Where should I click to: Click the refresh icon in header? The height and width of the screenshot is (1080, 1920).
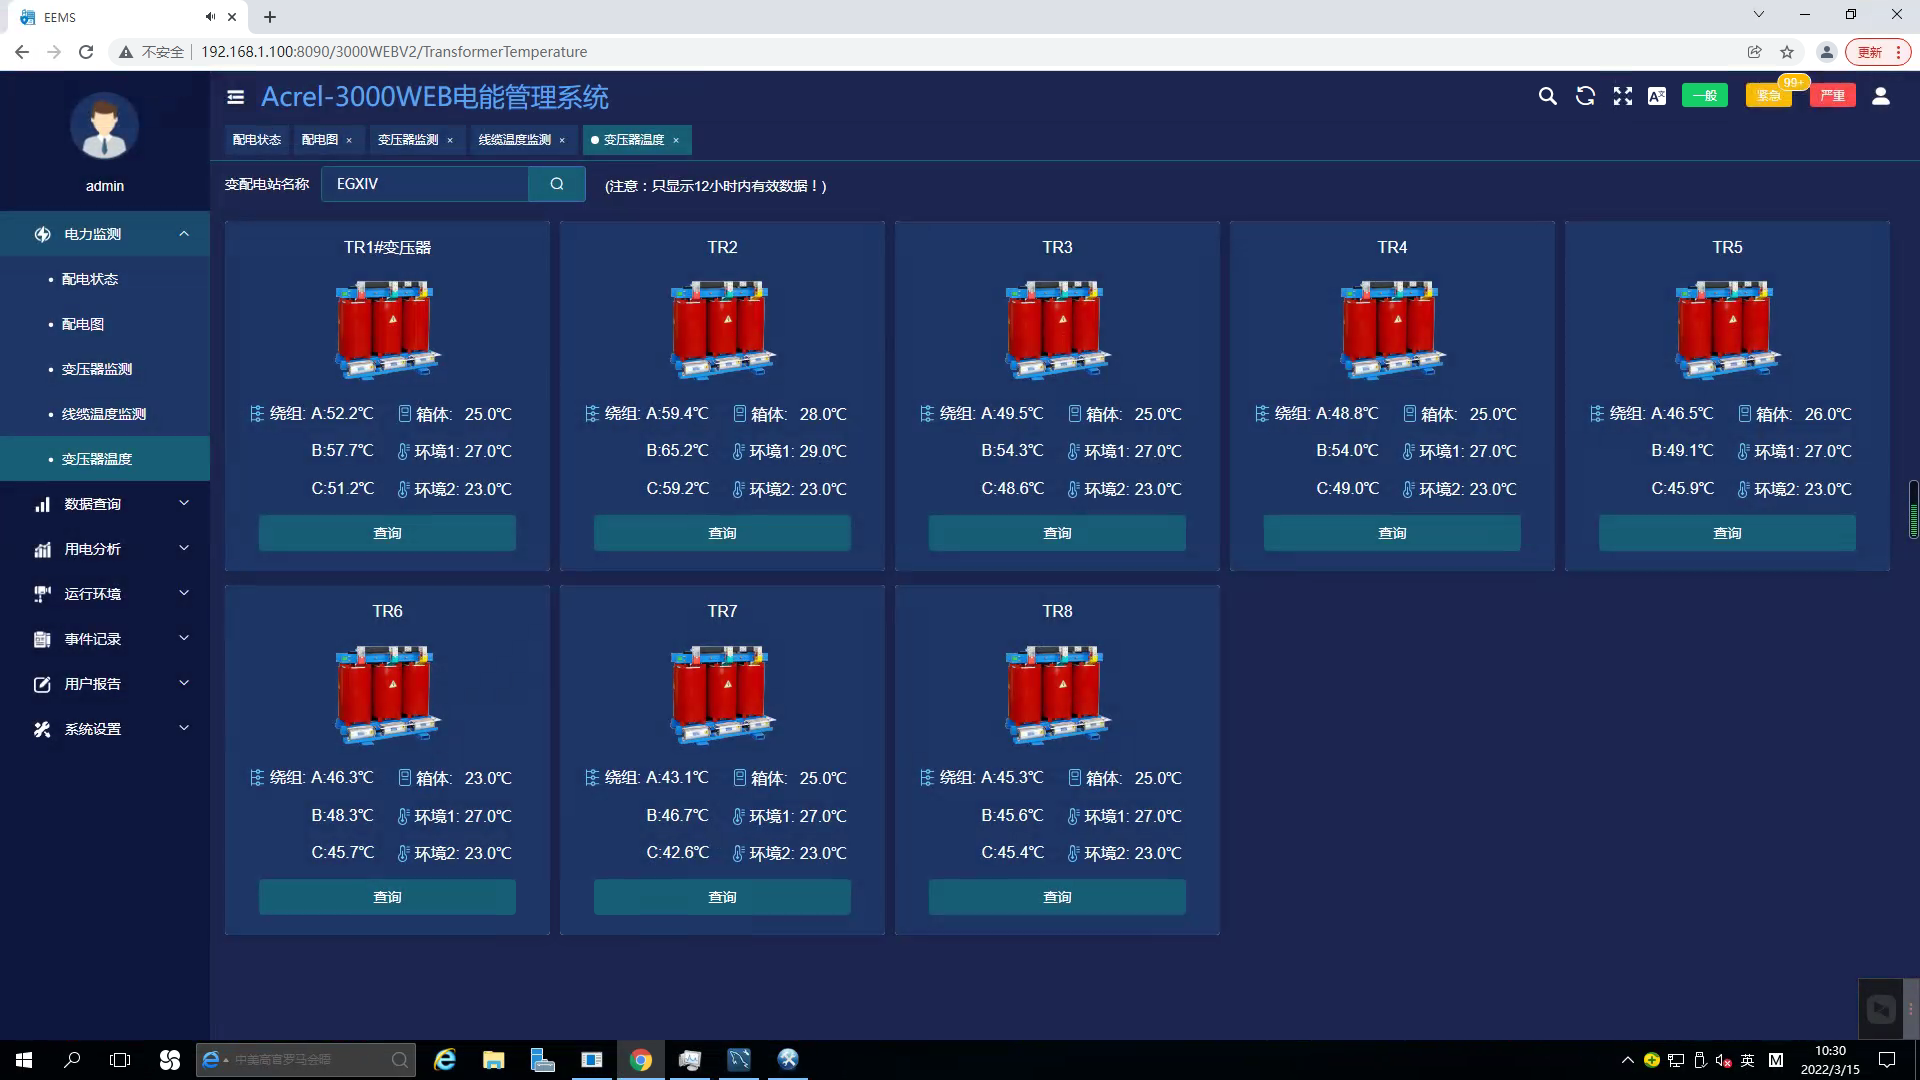click(x=1585, y=96)
